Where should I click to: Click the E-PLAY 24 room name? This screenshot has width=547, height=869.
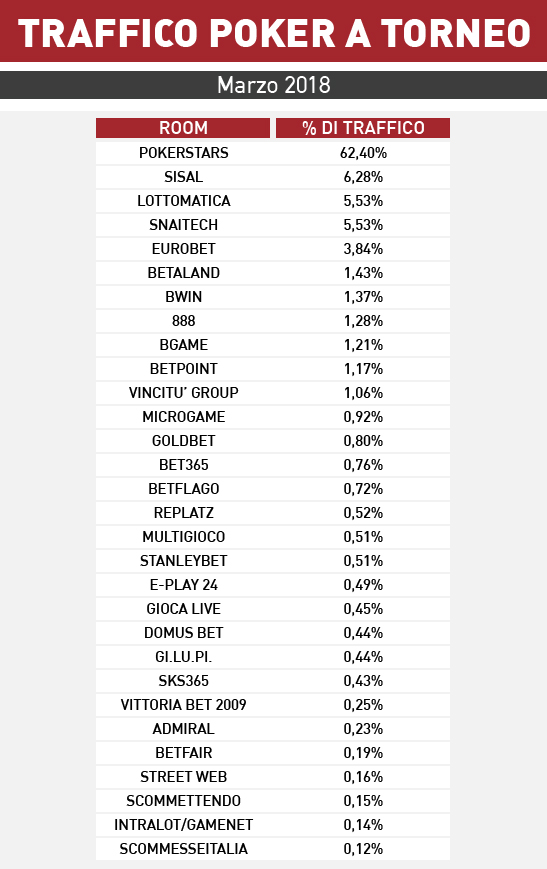pos(183,585)
